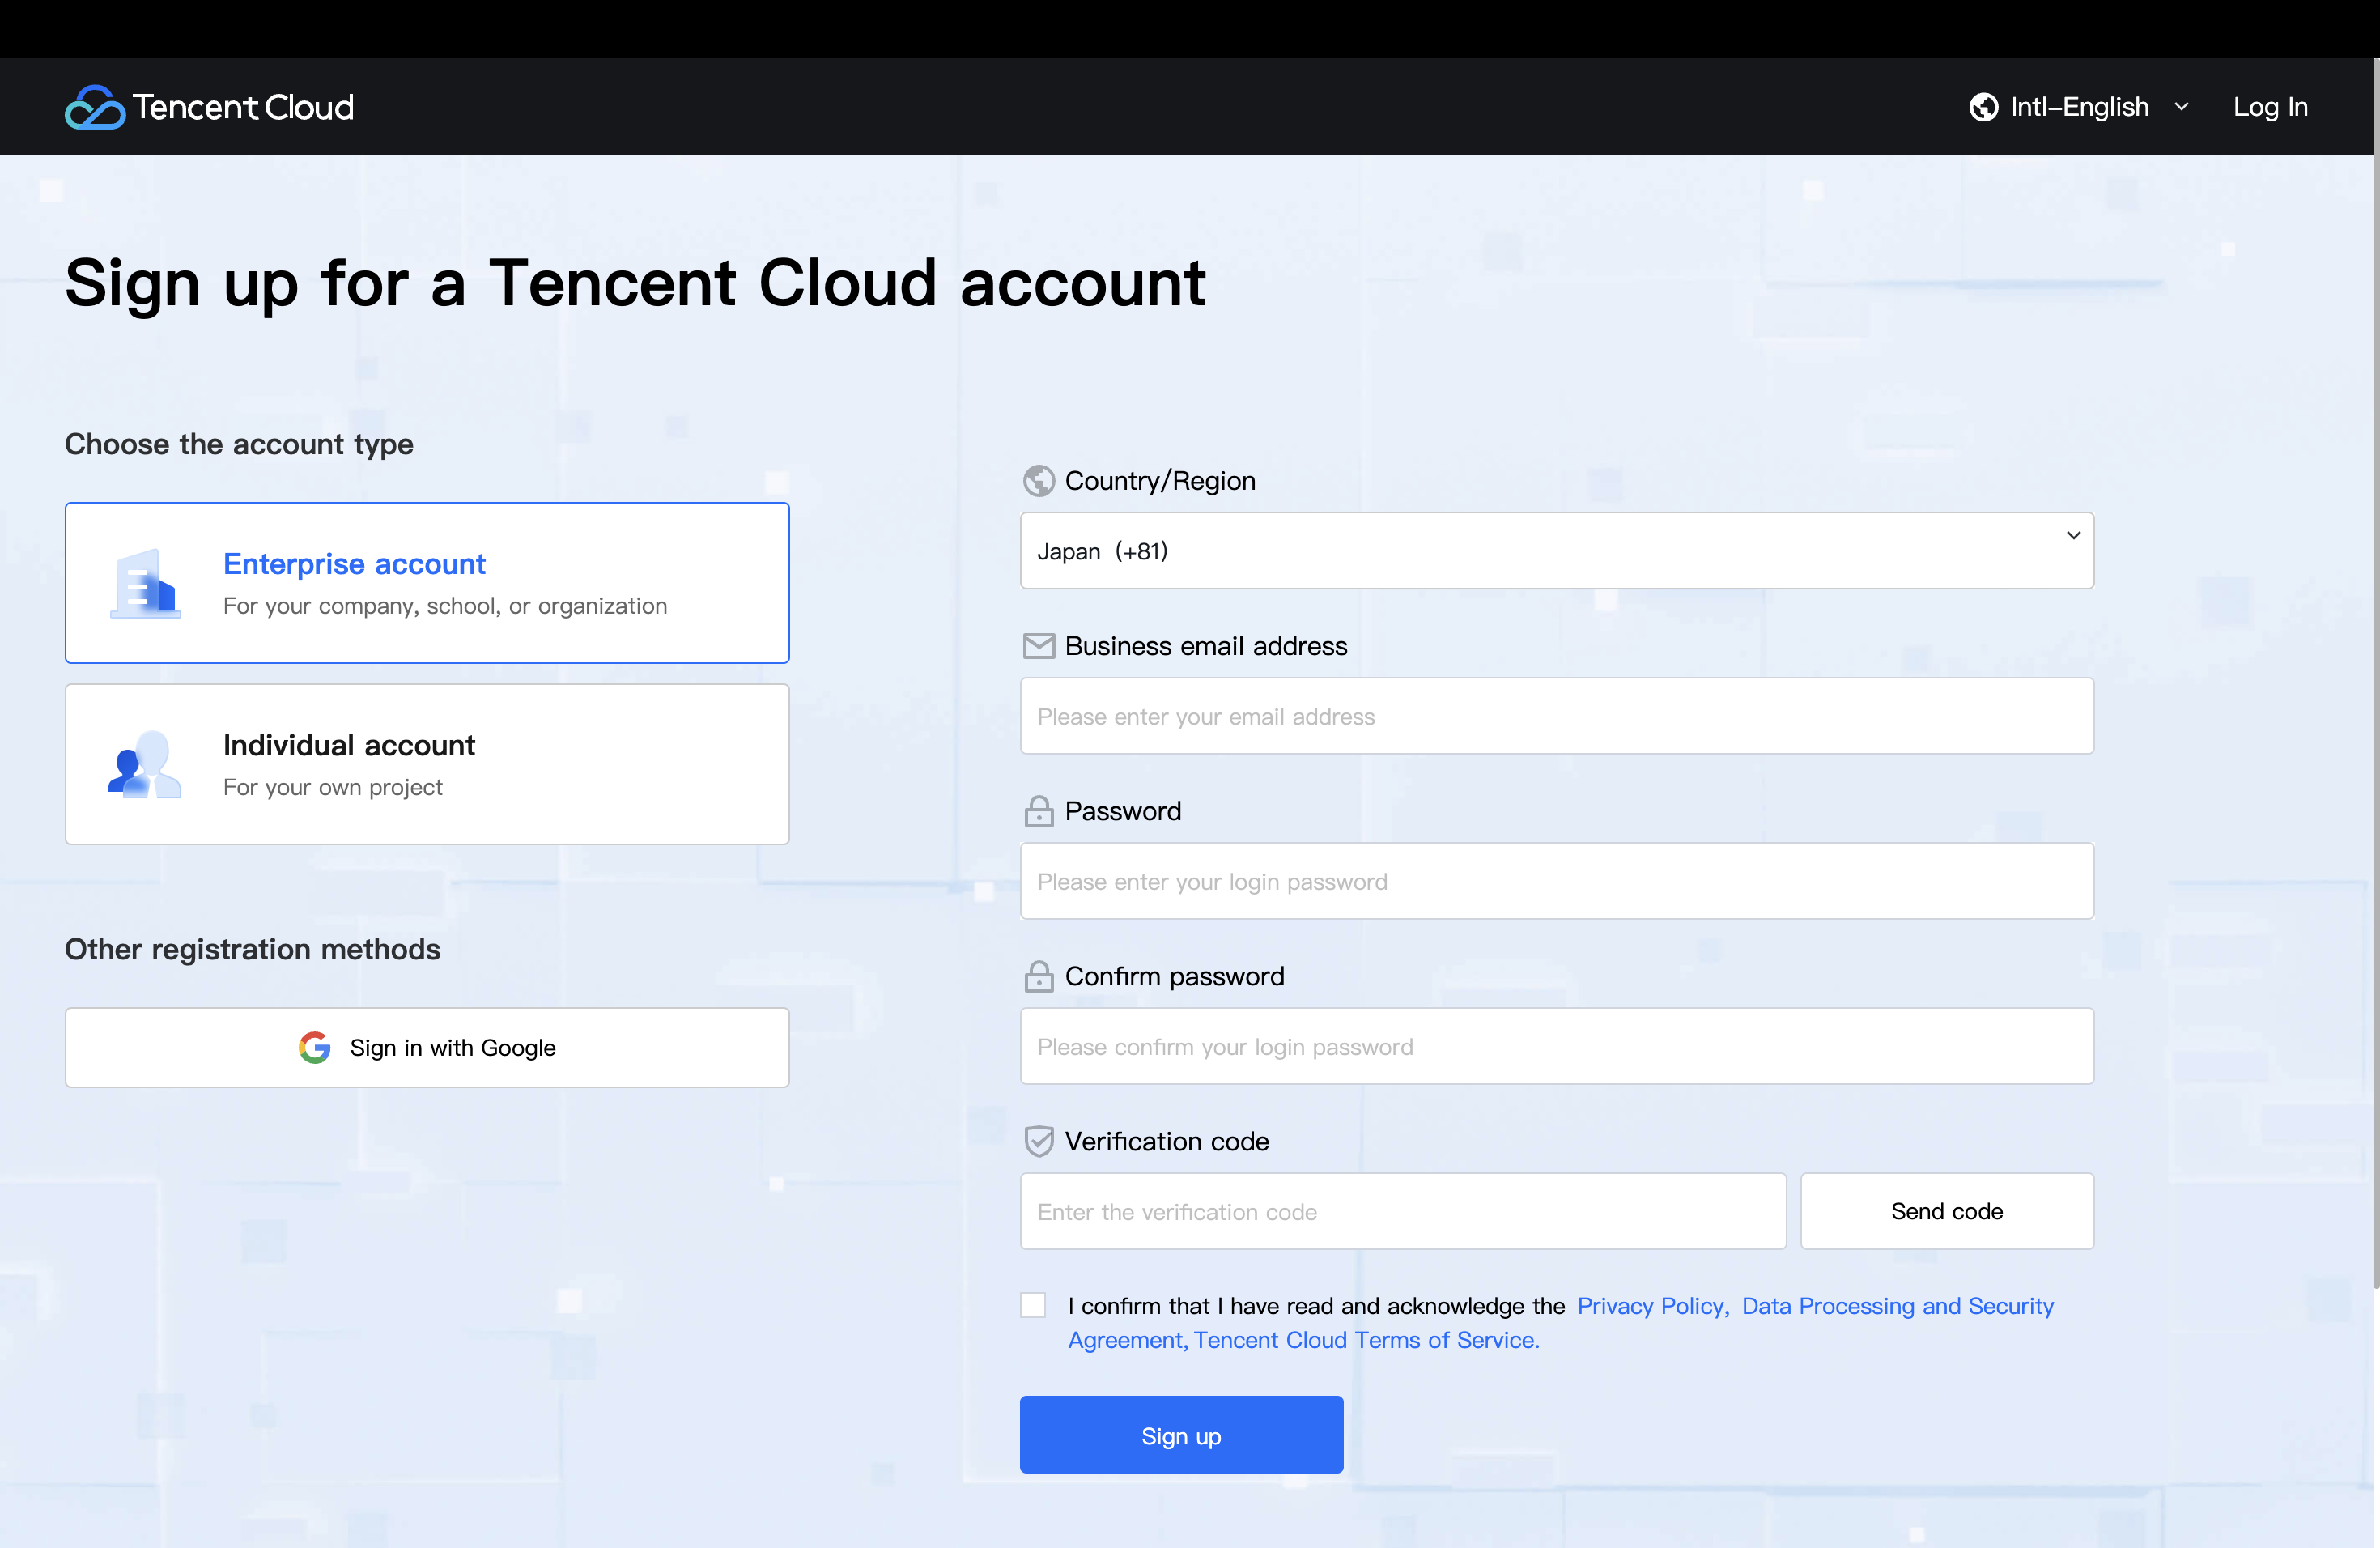Click the Tencent Cloud logo icon
2380x1548 pixels.
(95, 107)
